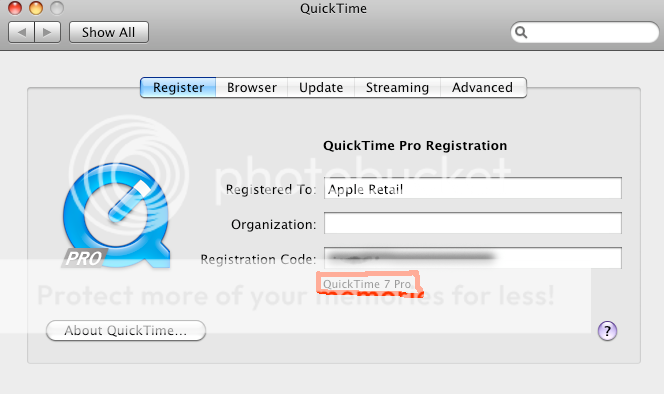
Task: Select the Register tab
Action: 178,87
